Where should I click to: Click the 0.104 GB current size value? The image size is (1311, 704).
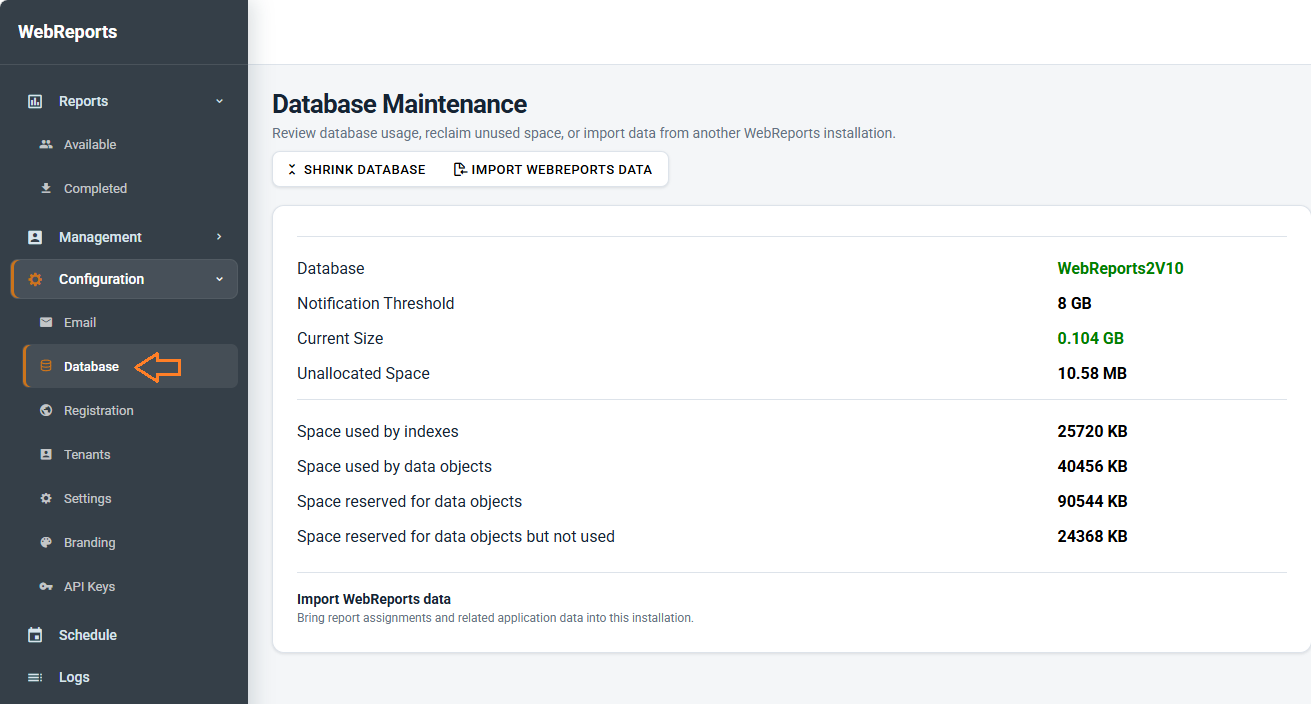pos(1090,338)
